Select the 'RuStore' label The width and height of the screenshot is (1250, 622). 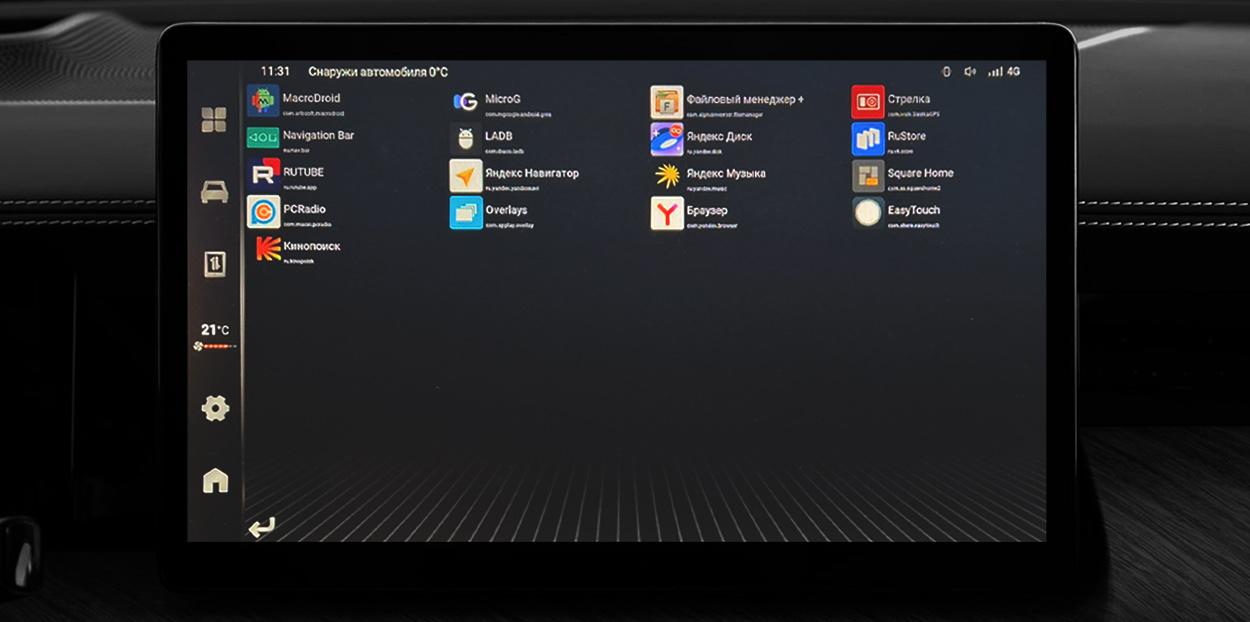pos(907,136)
